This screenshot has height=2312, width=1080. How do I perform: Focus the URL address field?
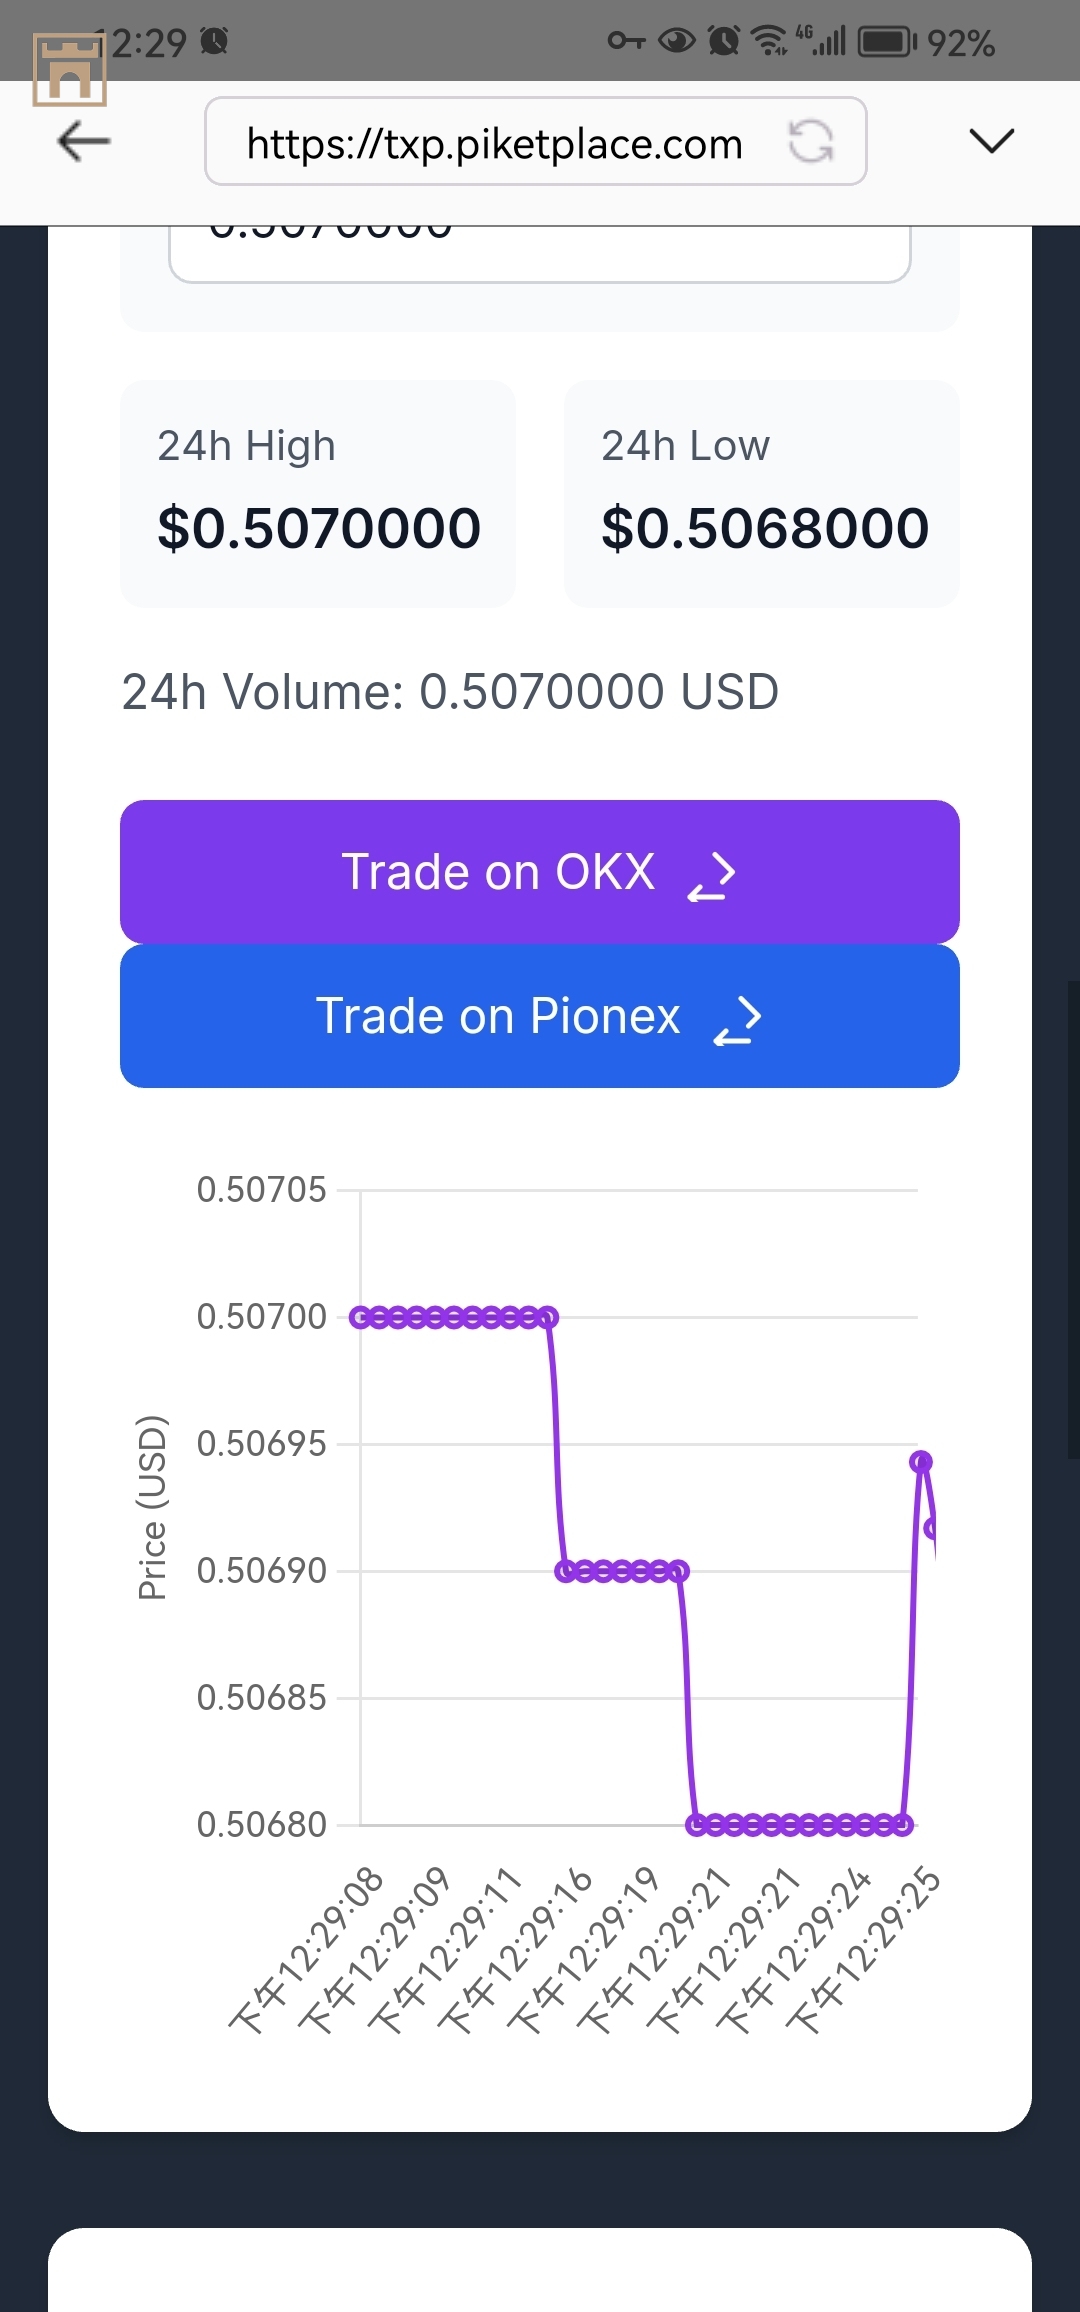pyautogui.click(x=536, y=141)
